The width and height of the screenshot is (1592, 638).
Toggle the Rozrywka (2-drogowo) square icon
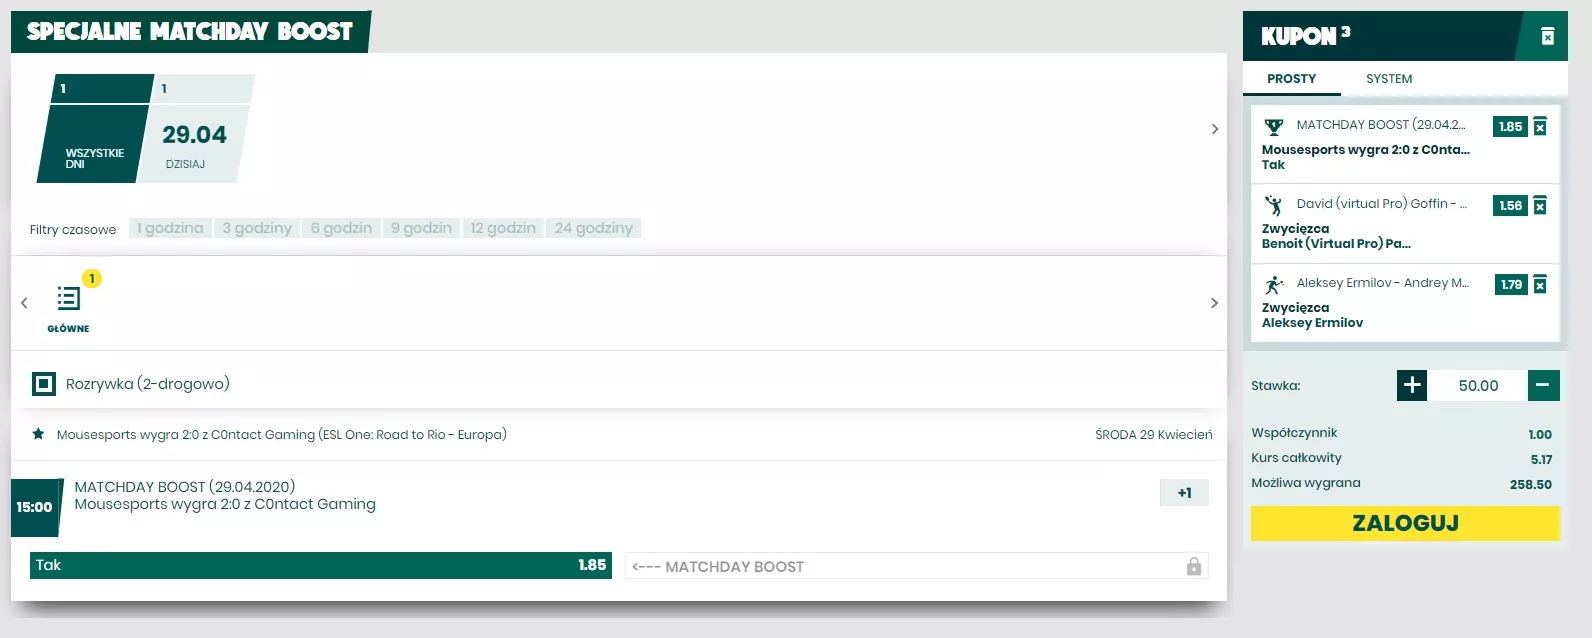point(44,384)
